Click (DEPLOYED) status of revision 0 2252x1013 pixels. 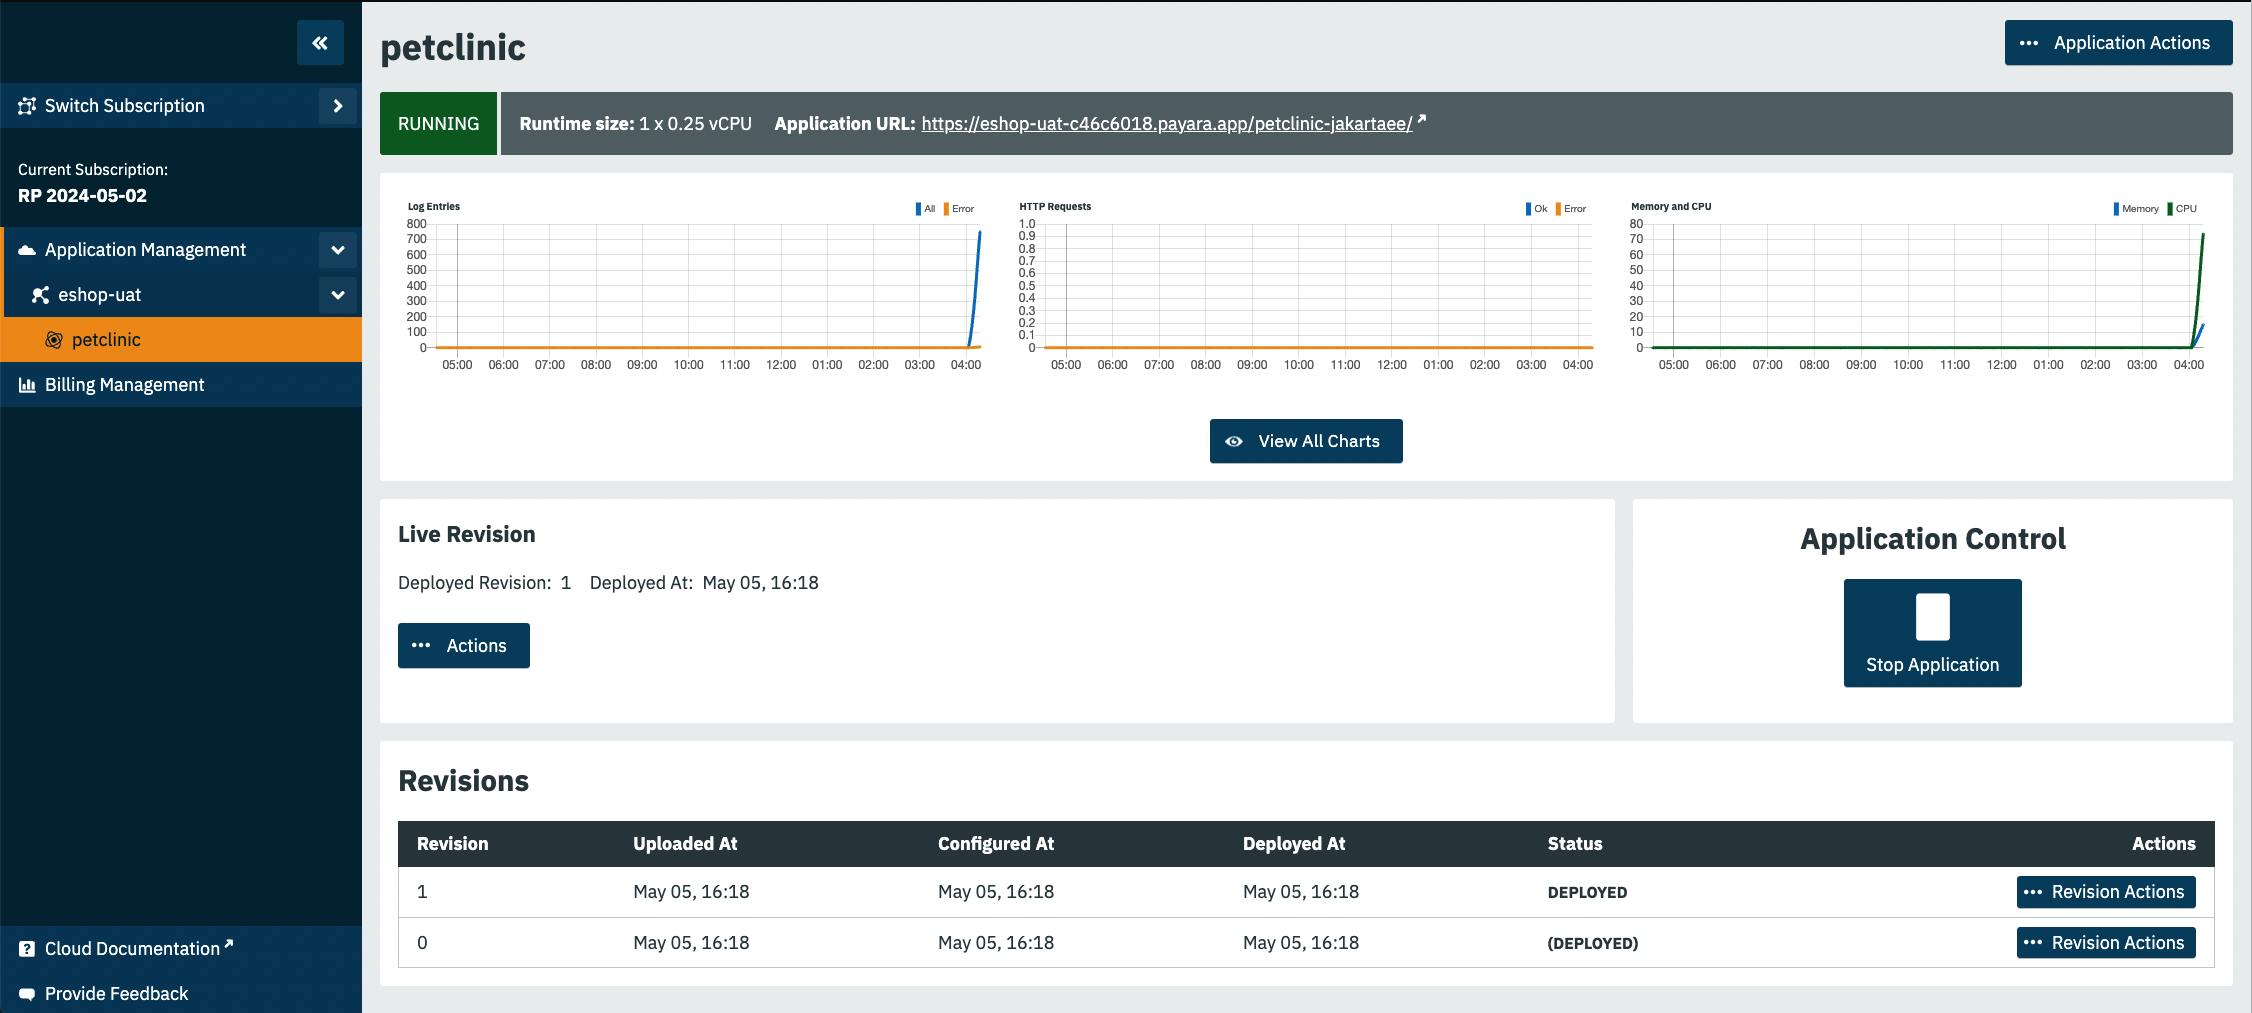click(x=1593, y=944)
